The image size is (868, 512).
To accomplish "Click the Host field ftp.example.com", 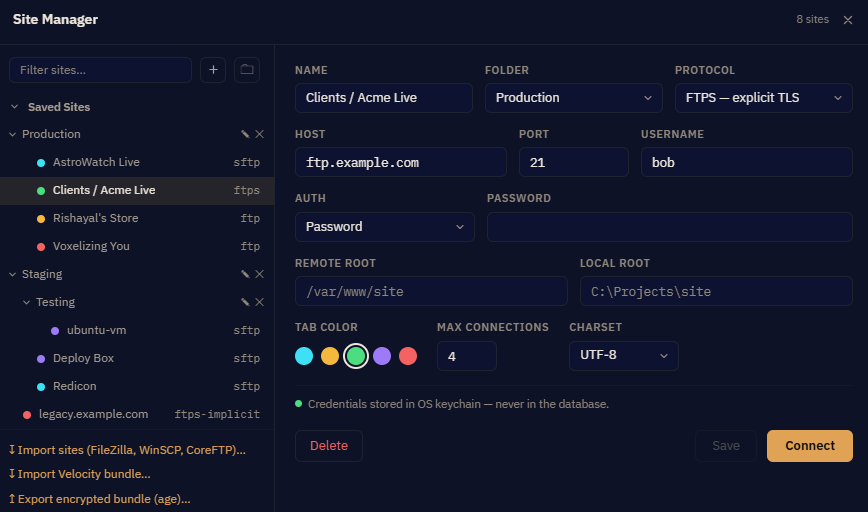I will [401, 162].
